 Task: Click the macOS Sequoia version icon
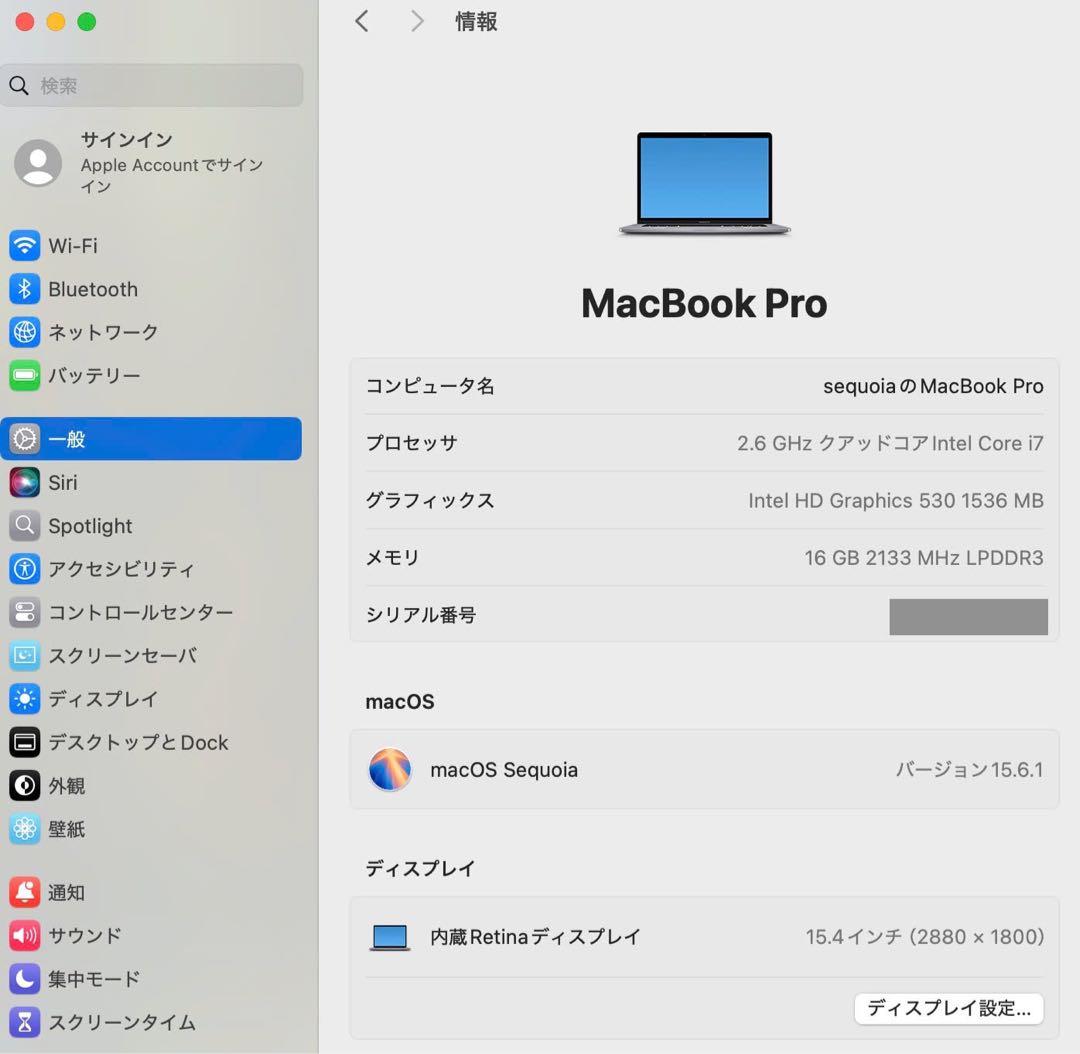390,770
